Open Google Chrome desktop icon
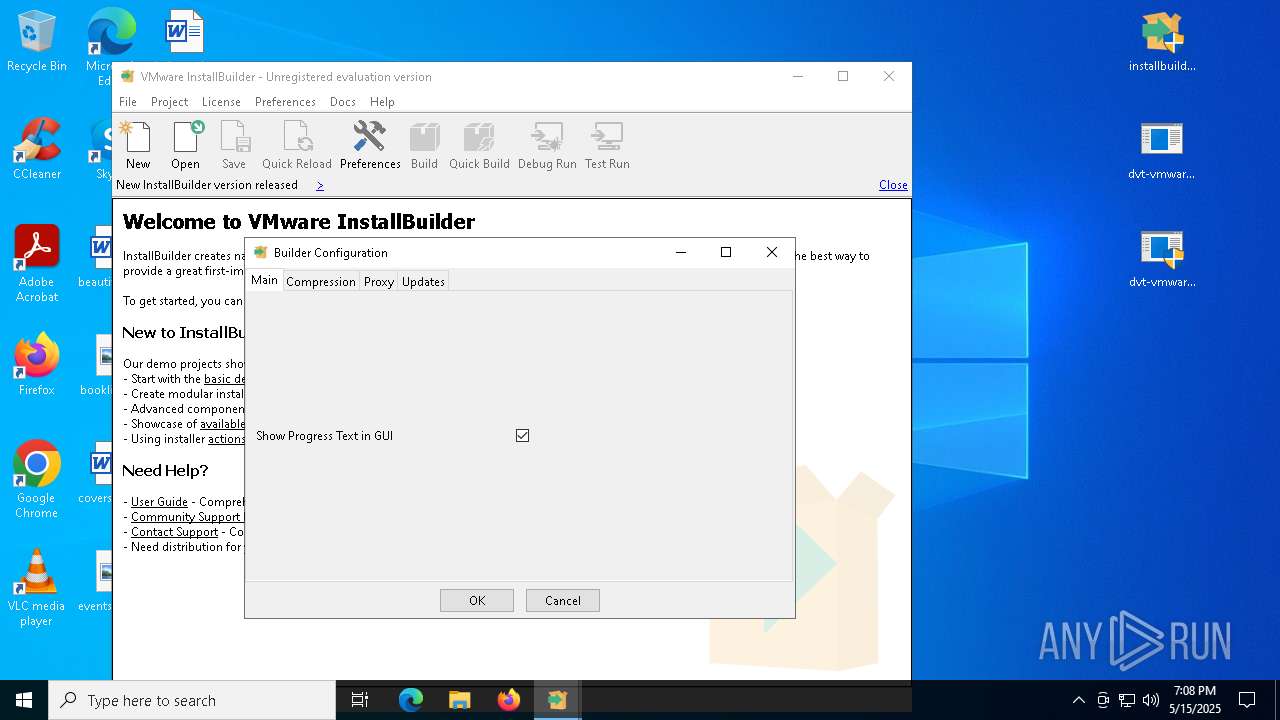 (37, 480)
